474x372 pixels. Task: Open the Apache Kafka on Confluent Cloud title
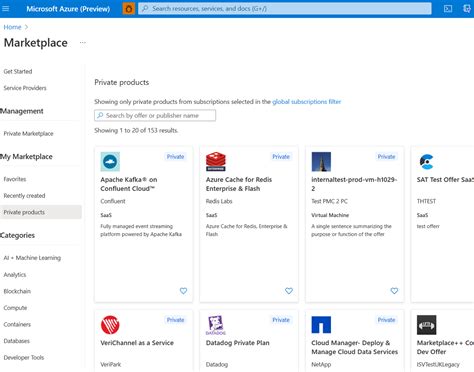pos(129,184)
